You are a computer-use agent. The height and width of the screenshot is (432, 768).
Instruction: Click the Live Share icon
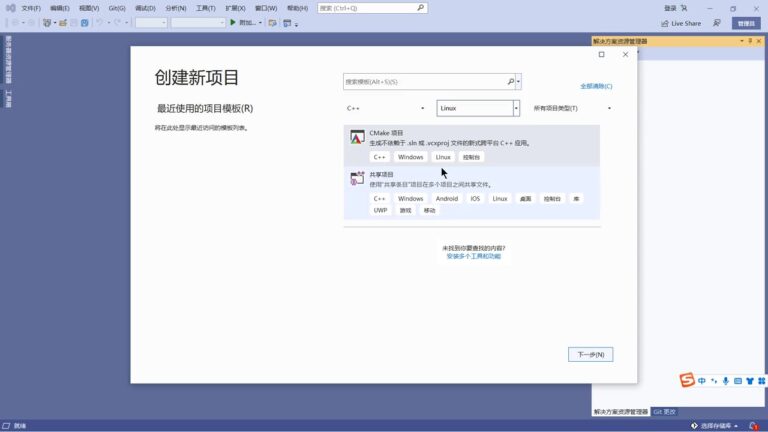click(665, 23)
